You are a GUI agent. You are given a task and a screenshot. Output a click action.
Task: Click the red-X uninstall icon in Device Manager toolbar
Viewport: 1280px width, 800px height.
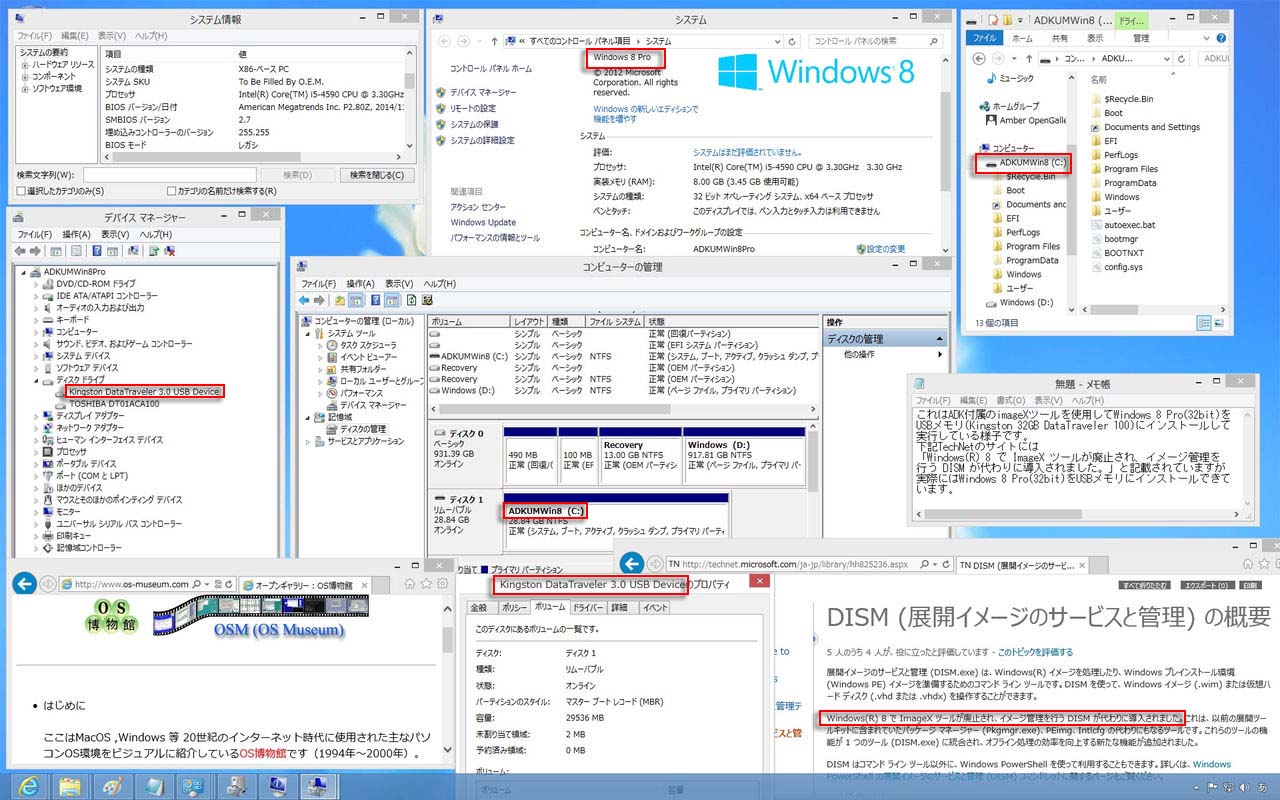click(x=169, y=250)
